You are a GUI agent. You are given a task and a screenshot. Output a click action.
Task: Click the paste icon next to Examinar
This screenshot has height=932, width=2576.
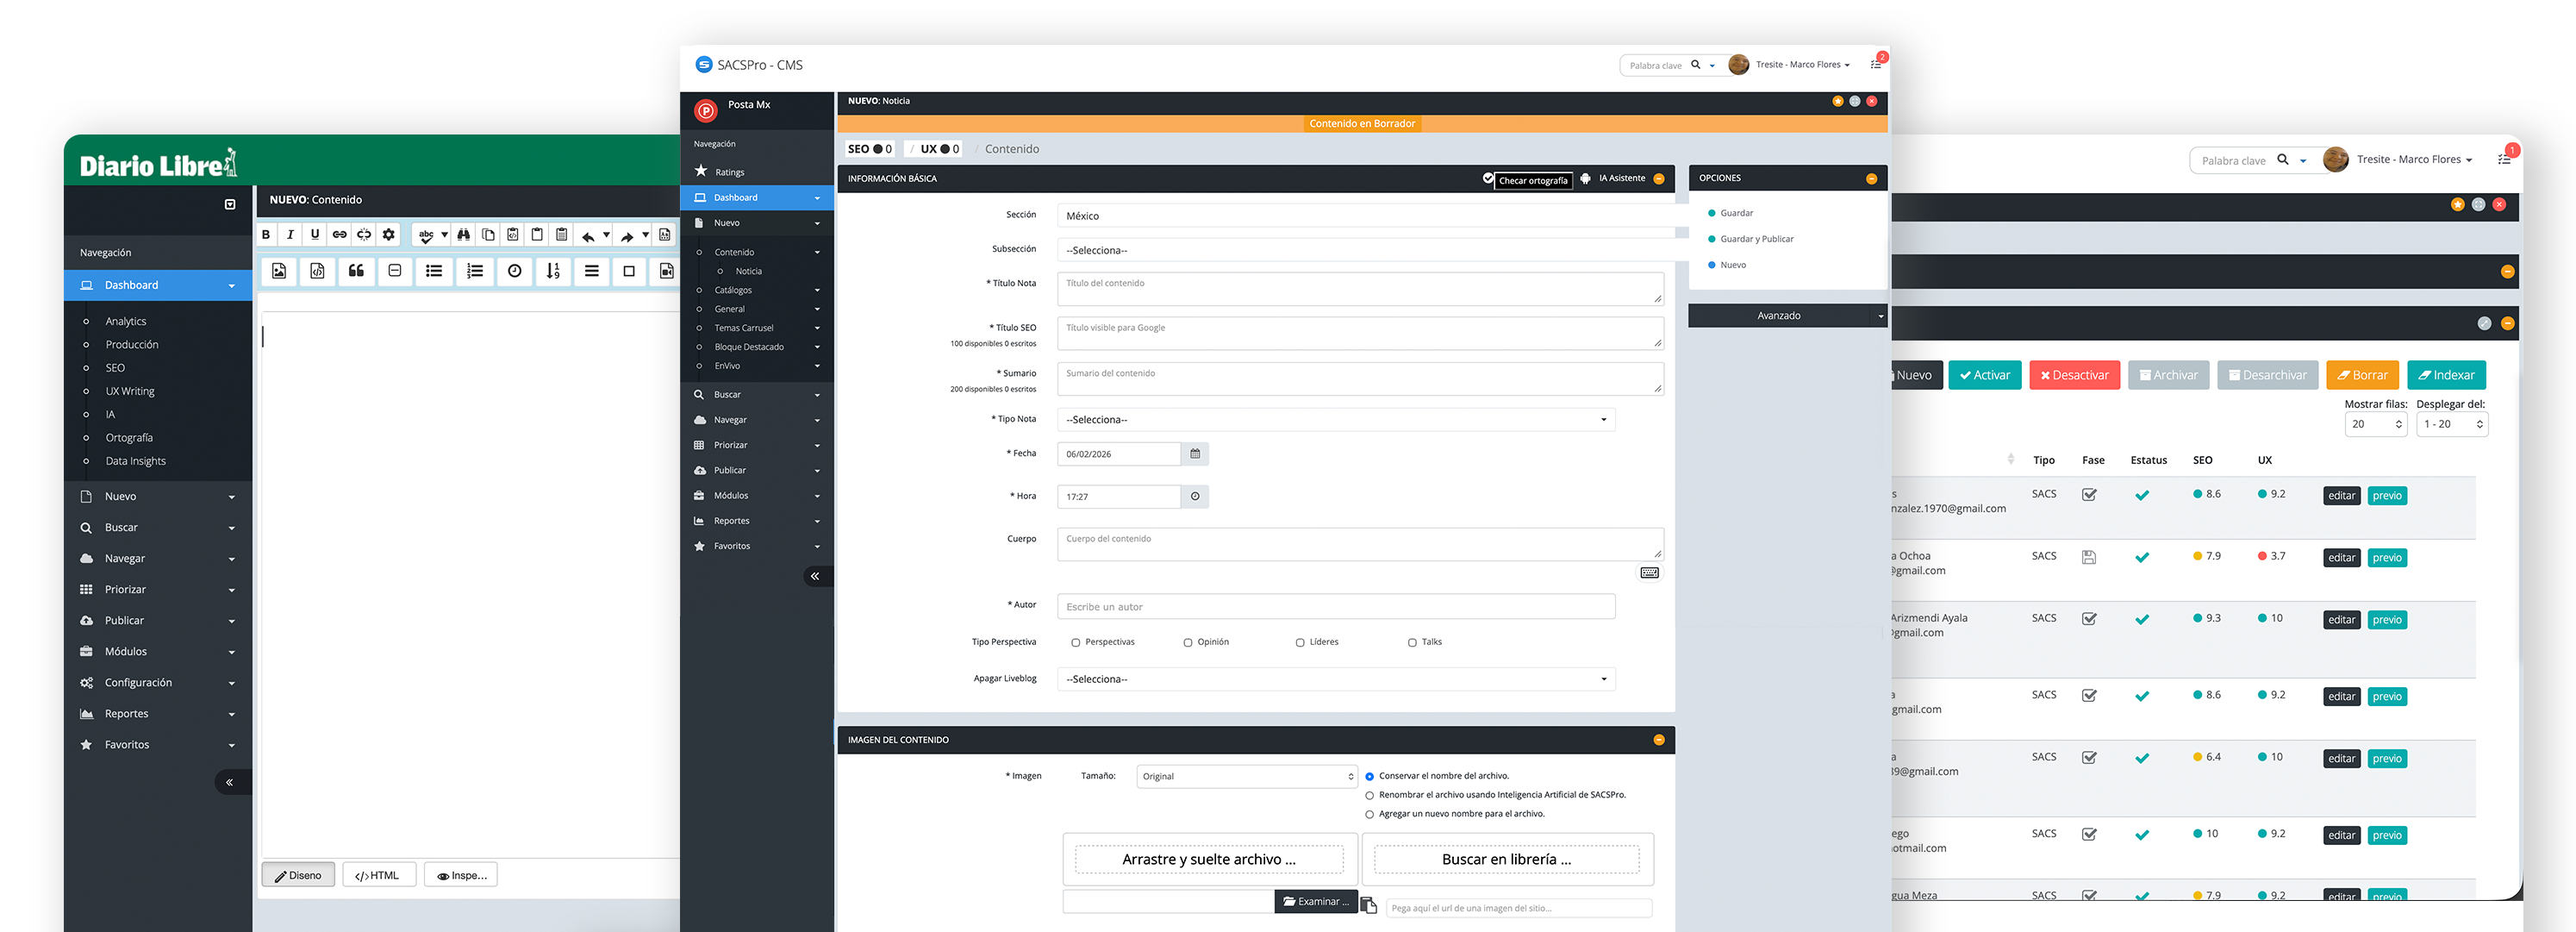pyautogui.click(x=1369, y=905)
